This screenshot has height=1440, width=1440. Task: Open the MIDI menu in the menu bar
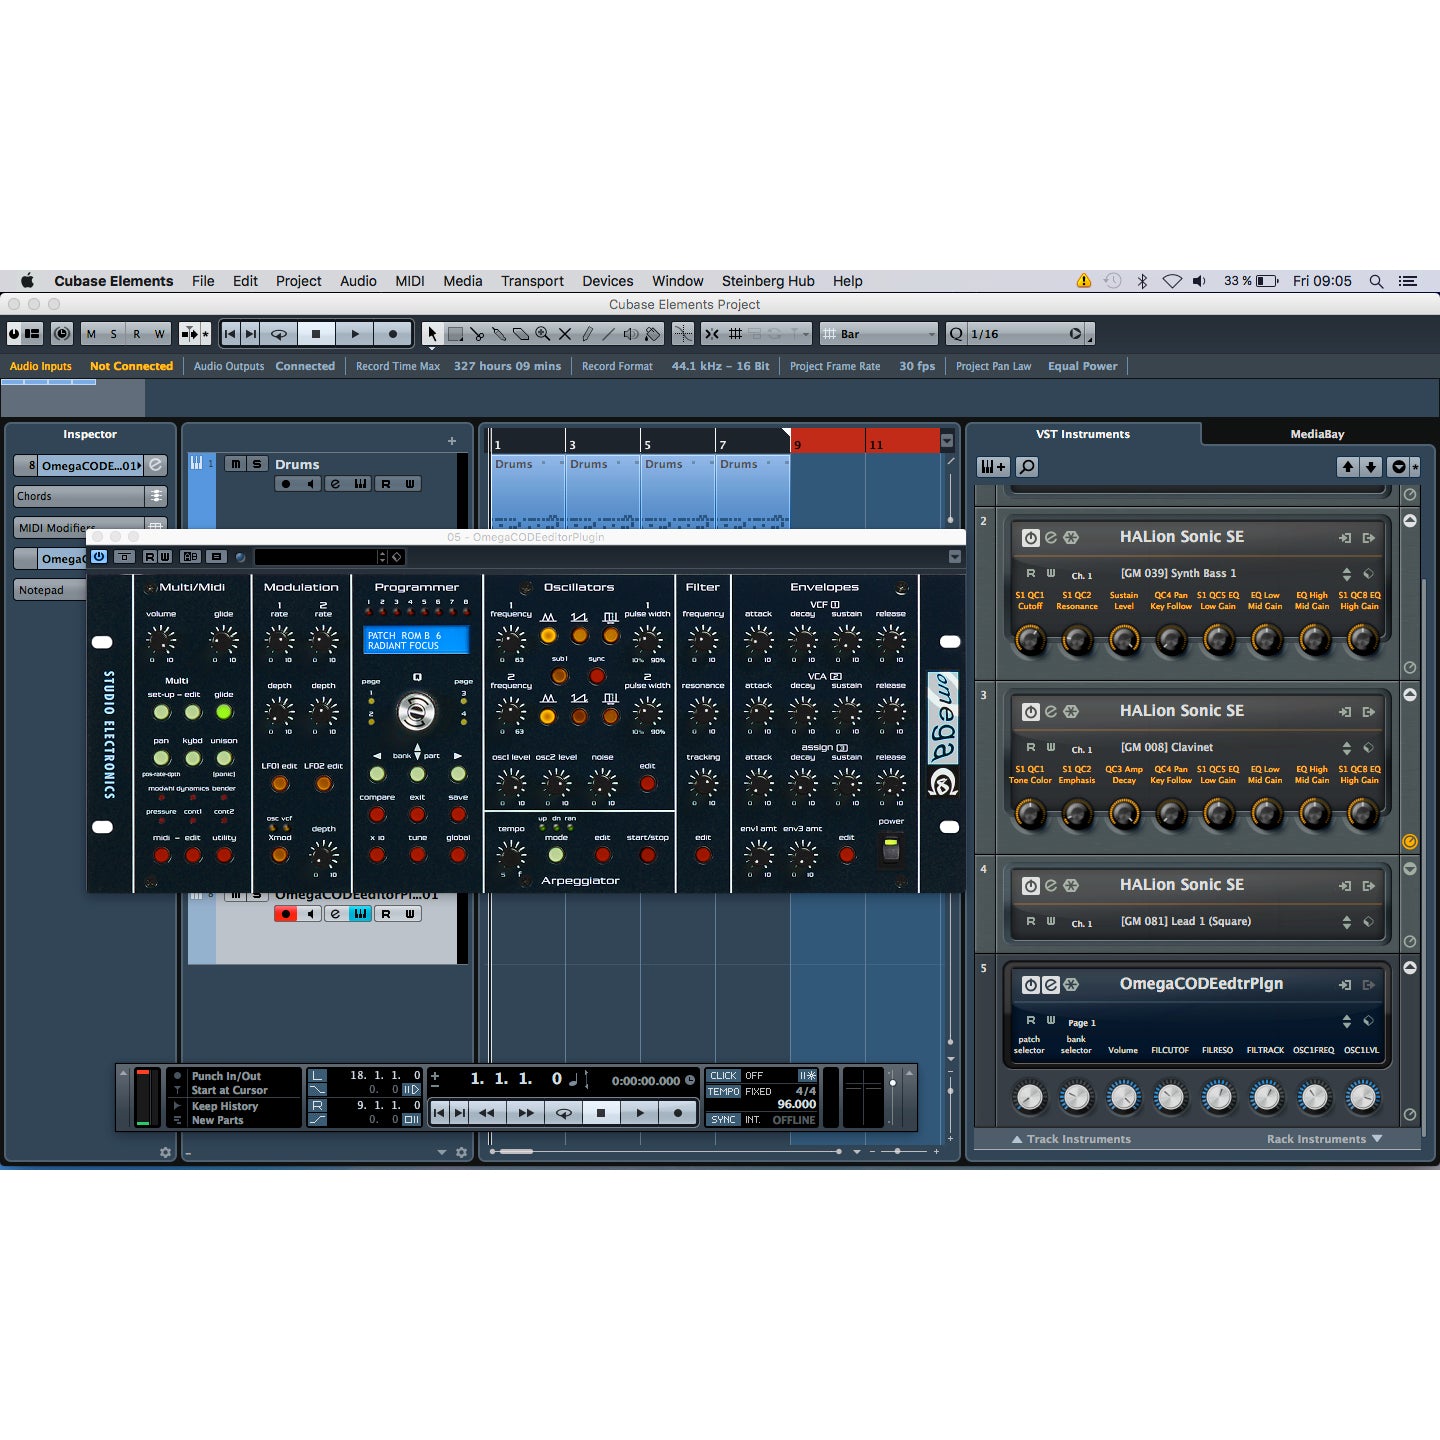(x=409, y=281)
